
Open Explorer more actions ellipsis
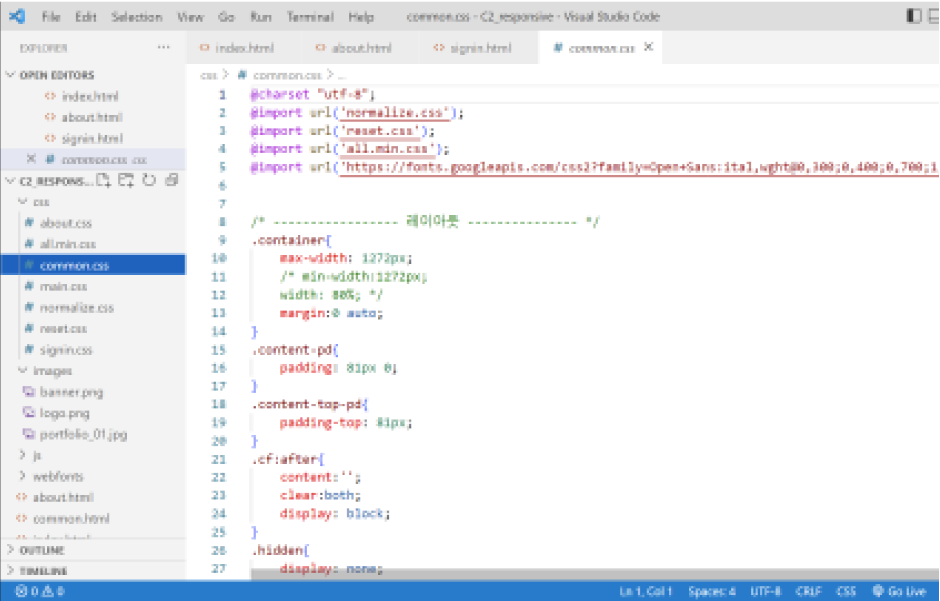(164, 47)
